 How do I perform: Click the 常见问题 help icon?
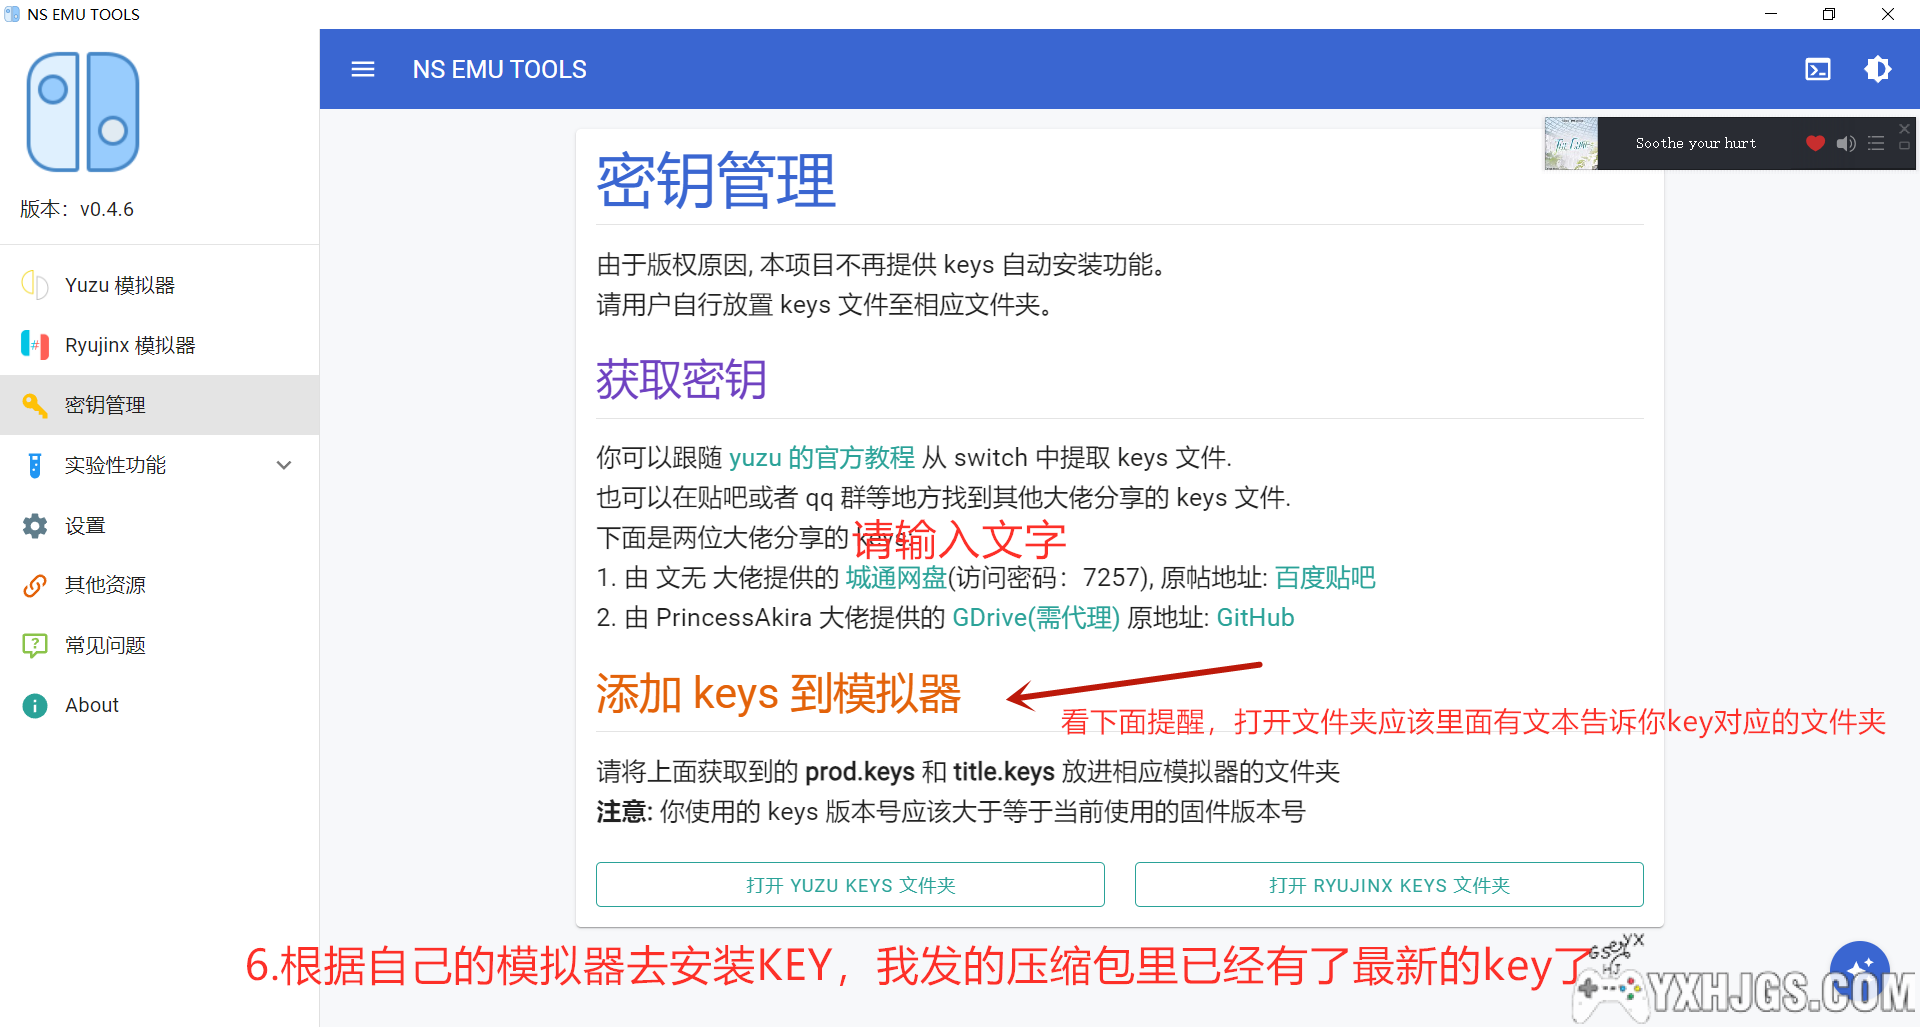[35, 645]
